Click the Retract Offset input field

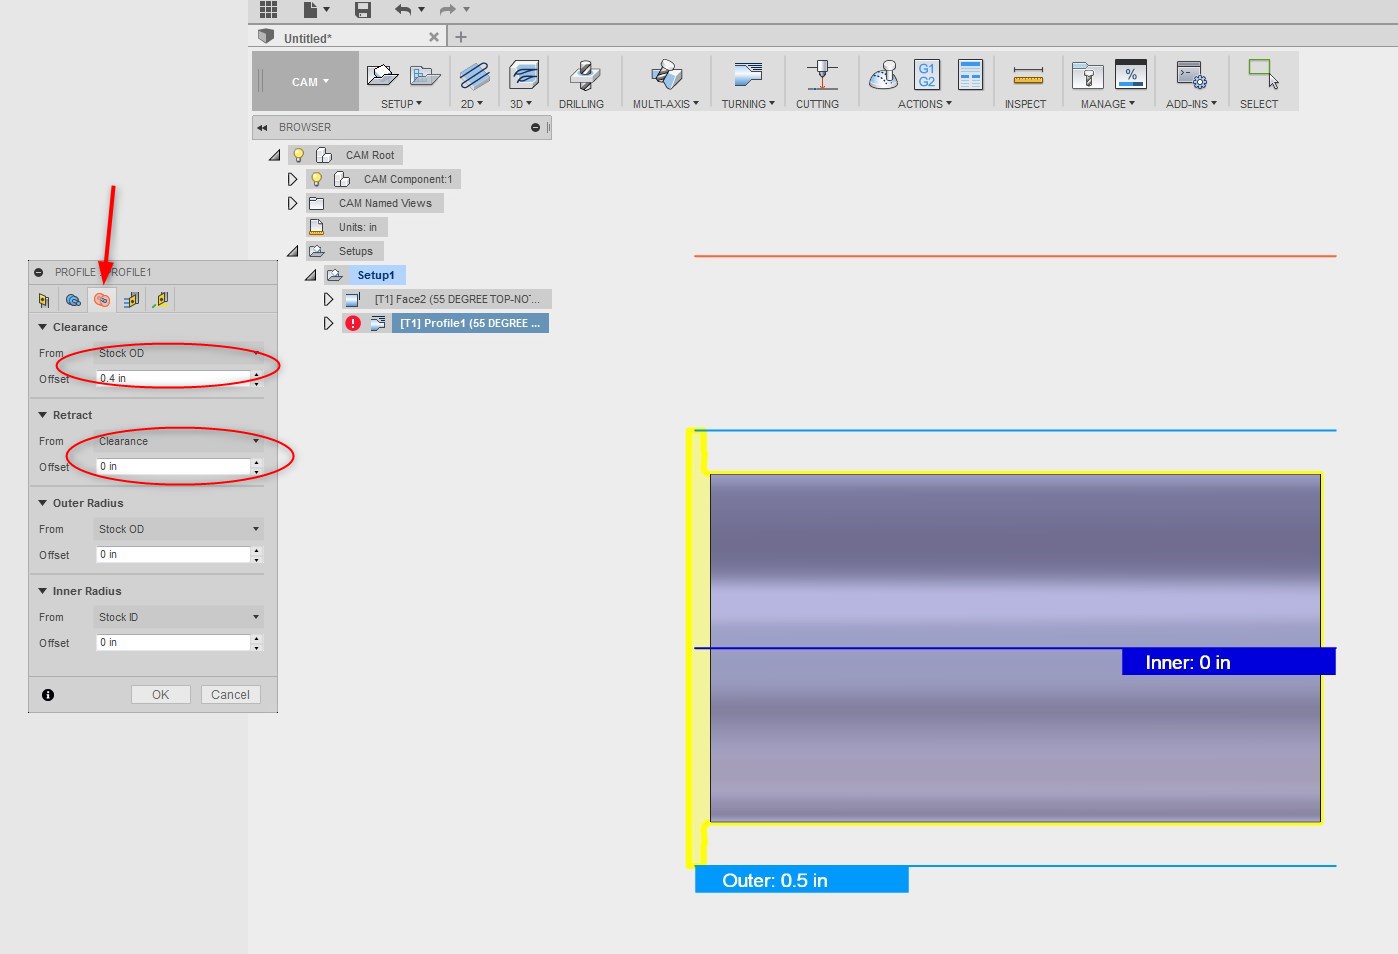[x=172, y=467]
